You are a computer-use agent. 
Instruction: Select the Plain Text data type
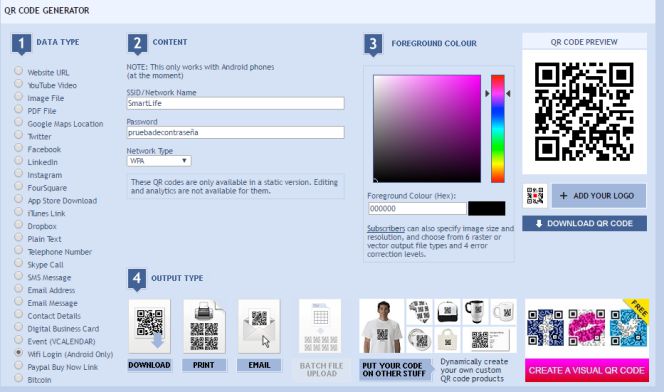(x=19, y=237)
